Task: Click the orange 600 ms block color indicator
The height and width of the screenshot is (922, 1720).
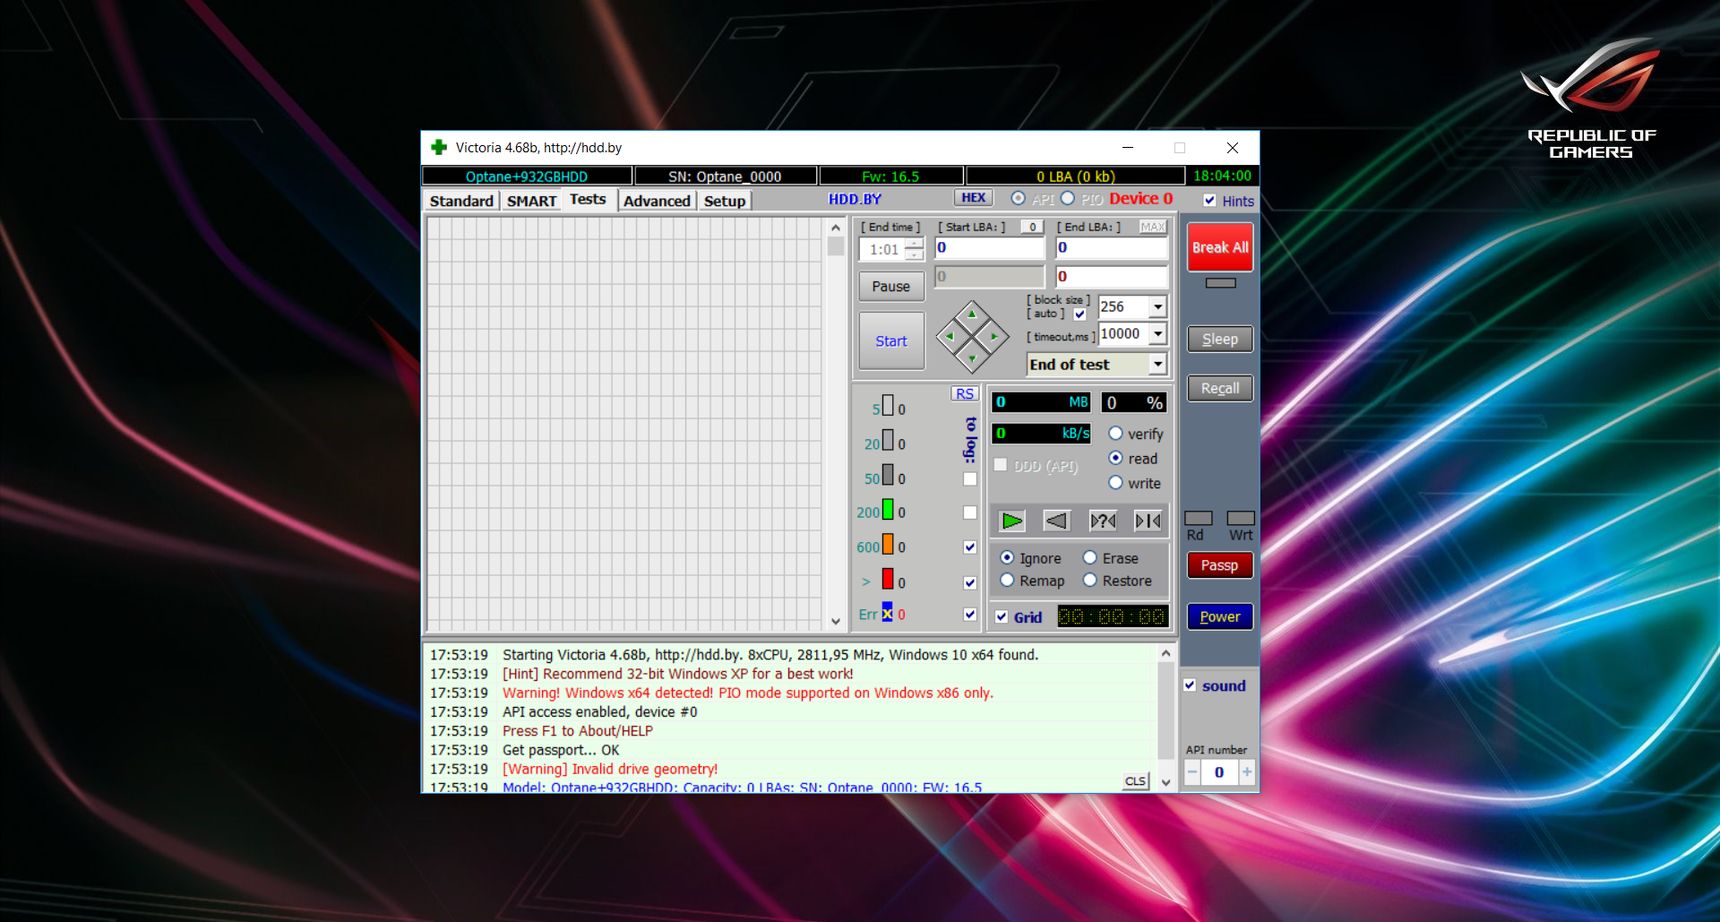Action: pyautogui.click(x=887, y=545)
